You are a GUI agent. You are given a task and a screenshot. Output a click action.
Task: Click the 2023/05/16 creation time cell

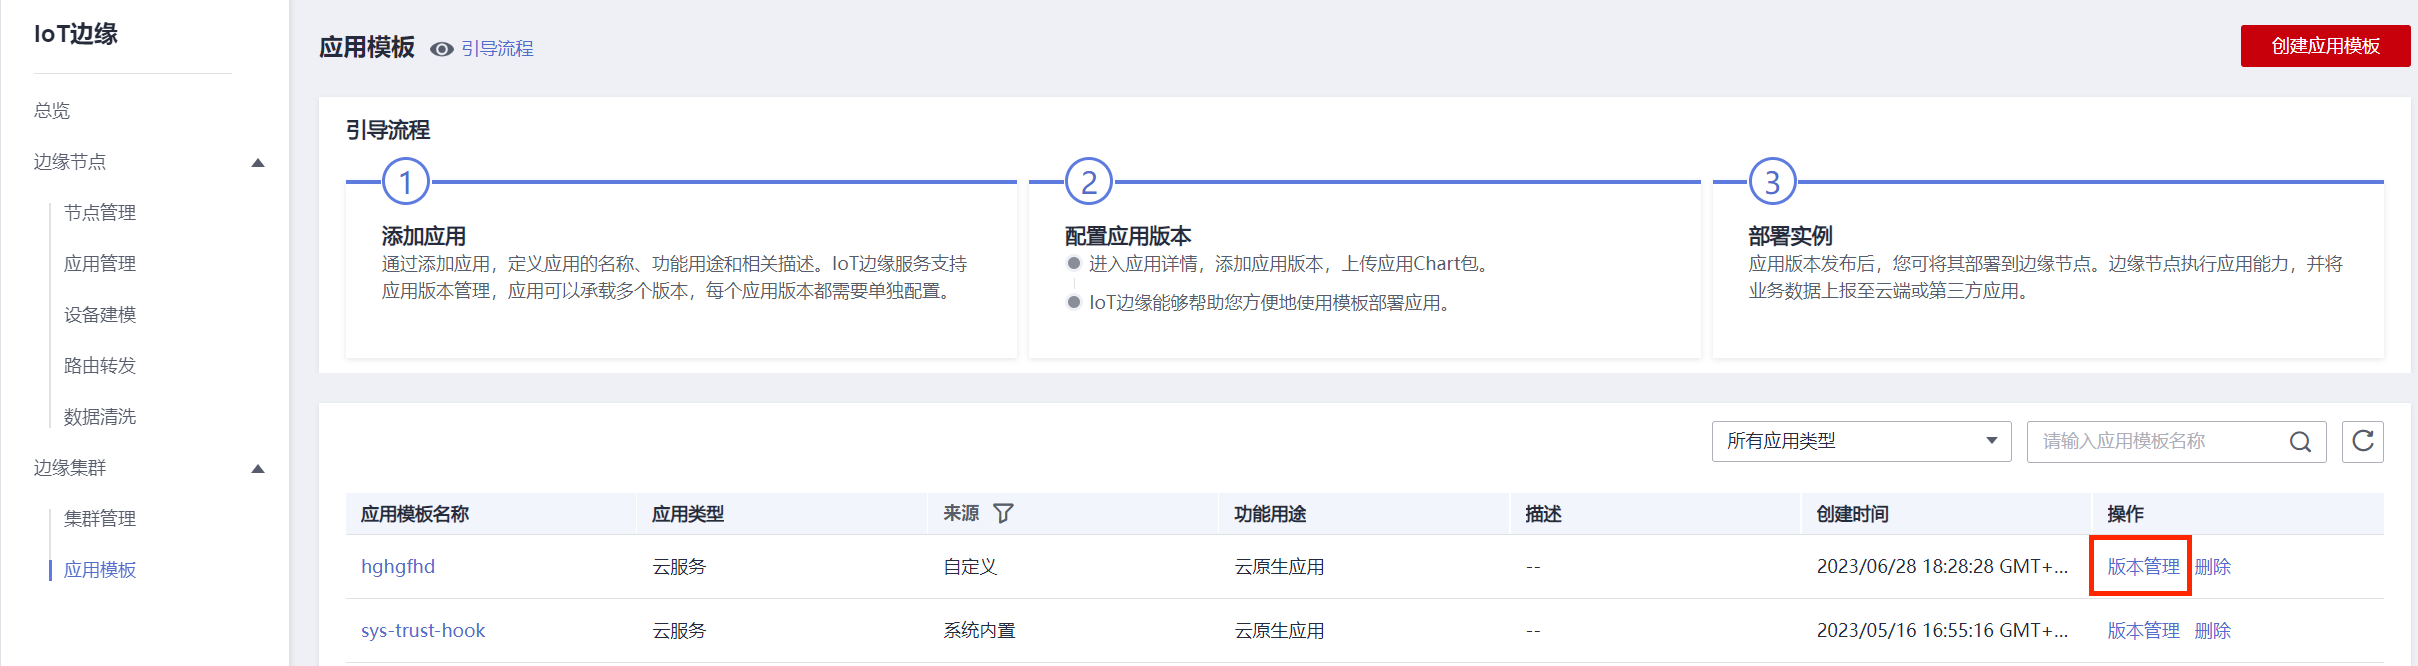pyautogui.click(x=1942, y=630)
